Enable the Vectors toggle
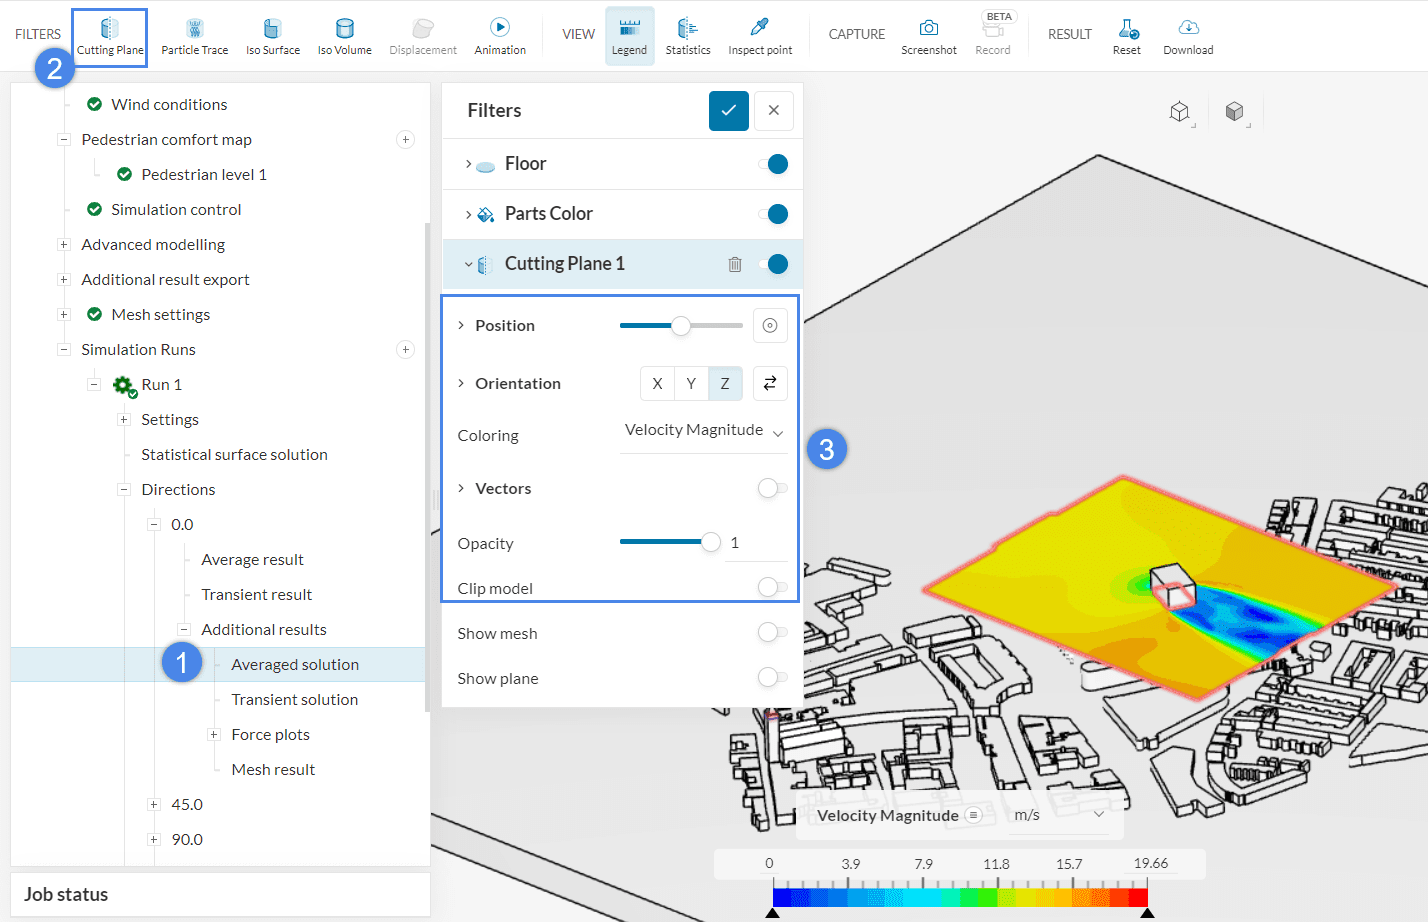Image resolution: width=1428 pixels, height=922 pixels. [772, 488]
